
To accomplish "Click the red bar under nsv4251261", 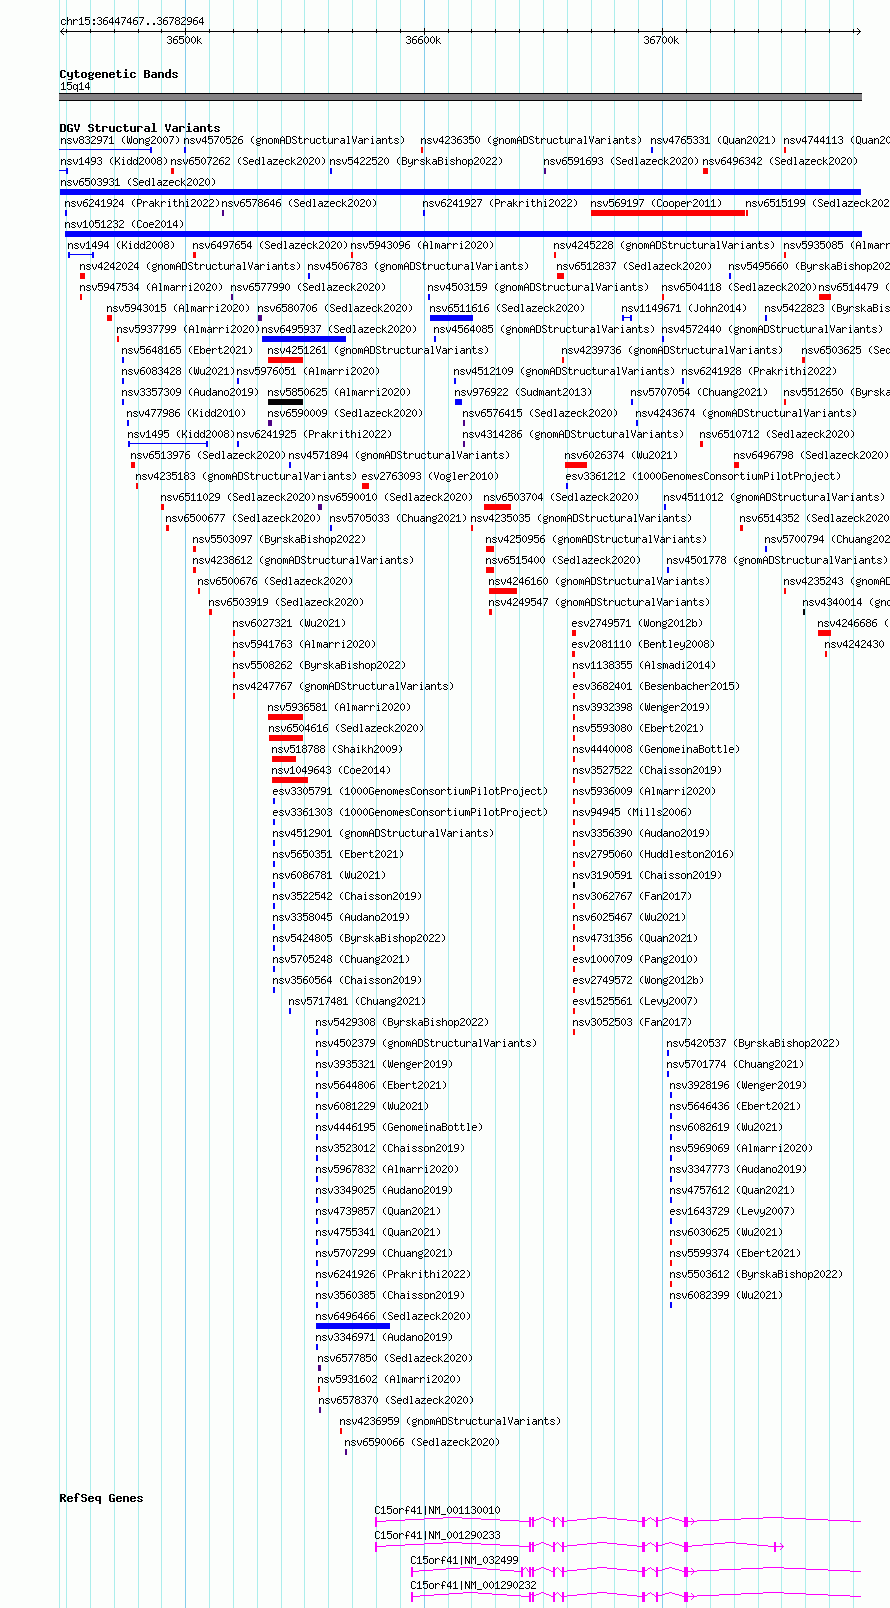I will tap(285, 360).
